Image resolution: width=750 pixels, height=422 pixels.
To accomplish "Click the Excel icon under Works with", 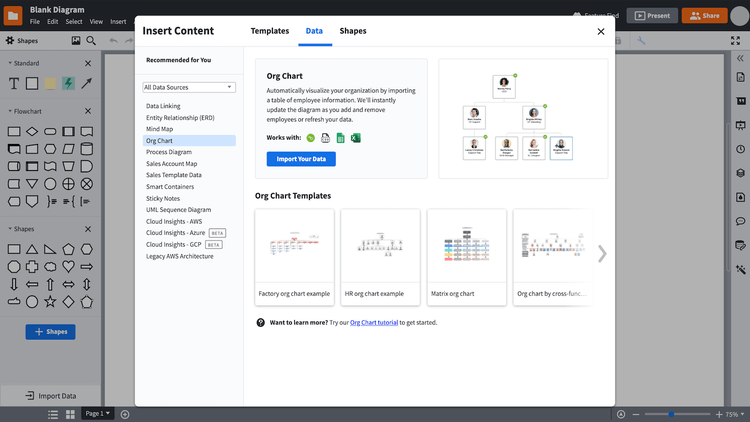I will point(355,138).
